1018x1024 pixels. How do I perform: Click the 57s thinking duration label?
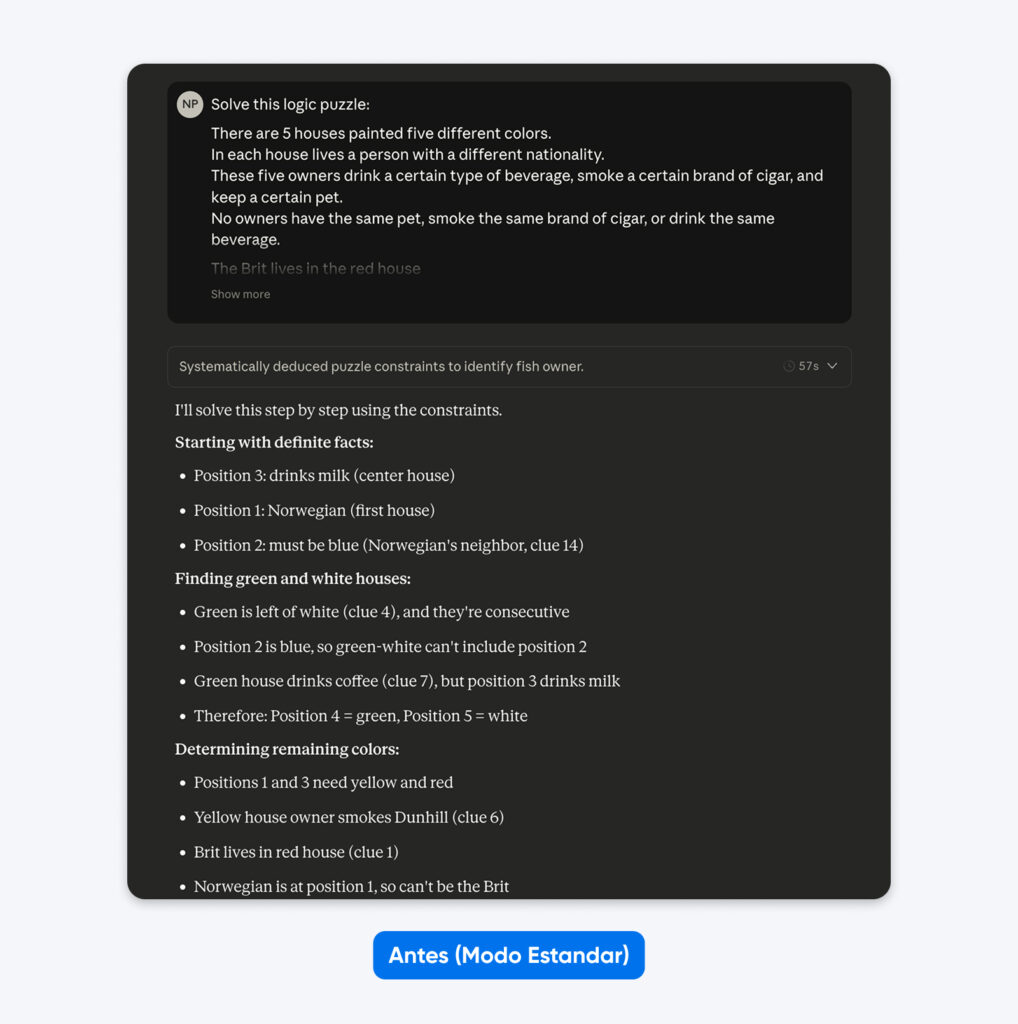point(808,367)
